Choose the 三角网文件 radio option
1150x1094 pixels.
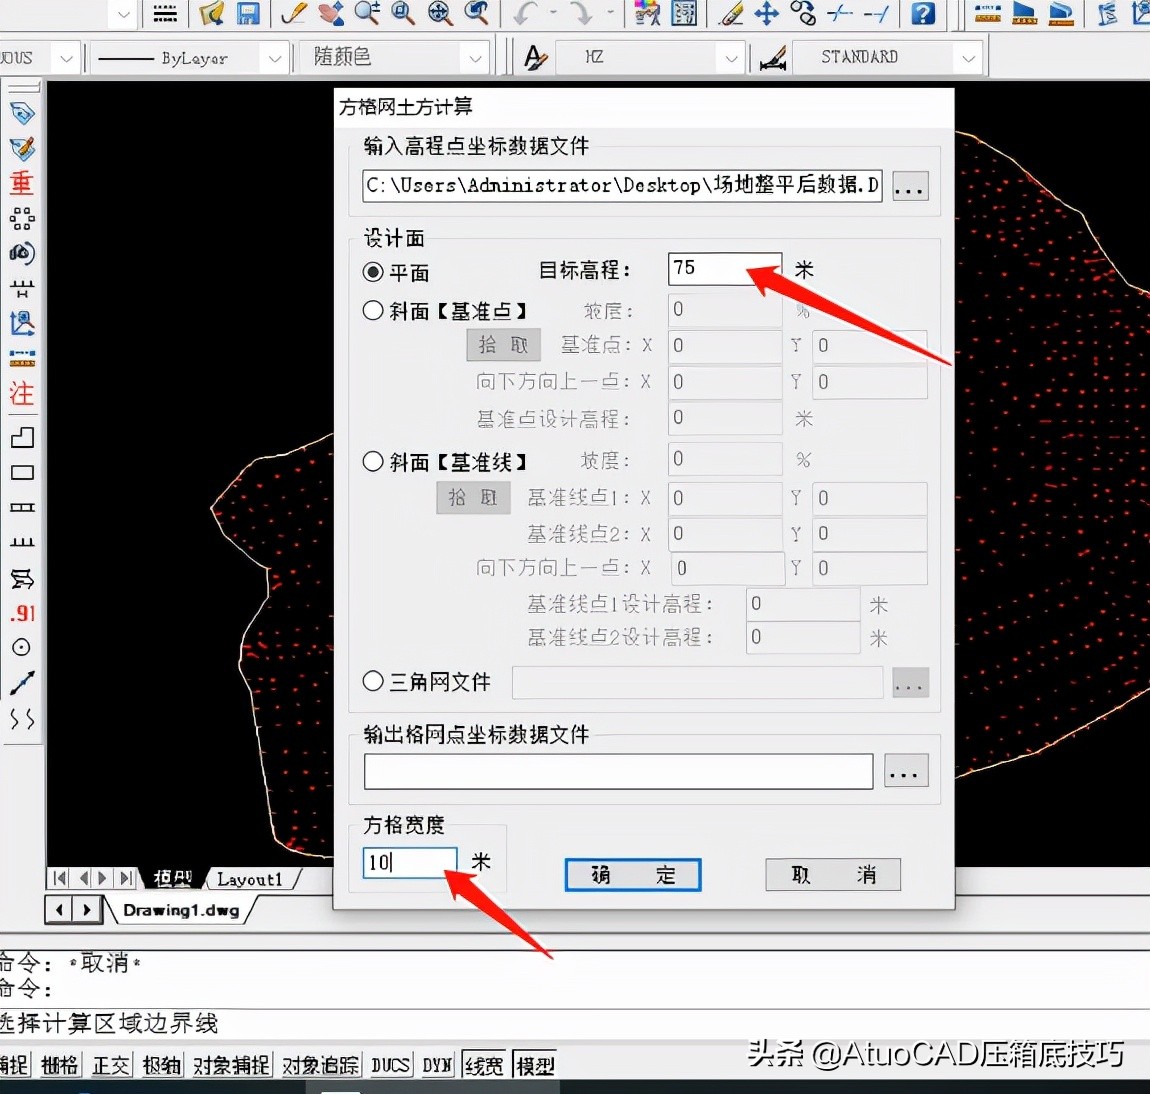tap(373, 681)
